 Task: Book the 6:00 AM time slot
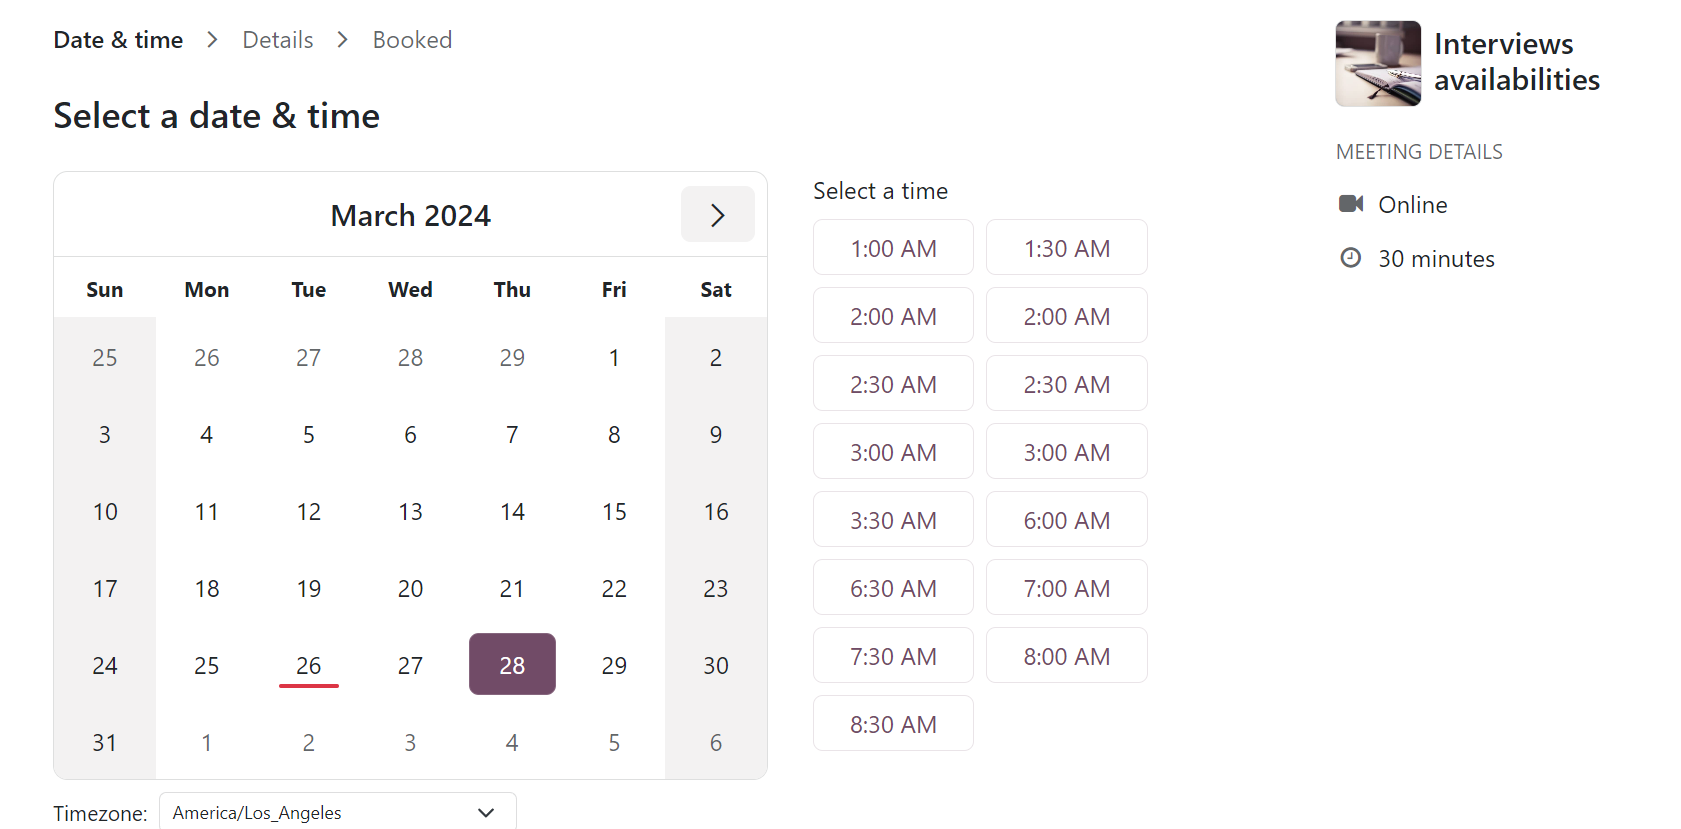click(1066, 520)
